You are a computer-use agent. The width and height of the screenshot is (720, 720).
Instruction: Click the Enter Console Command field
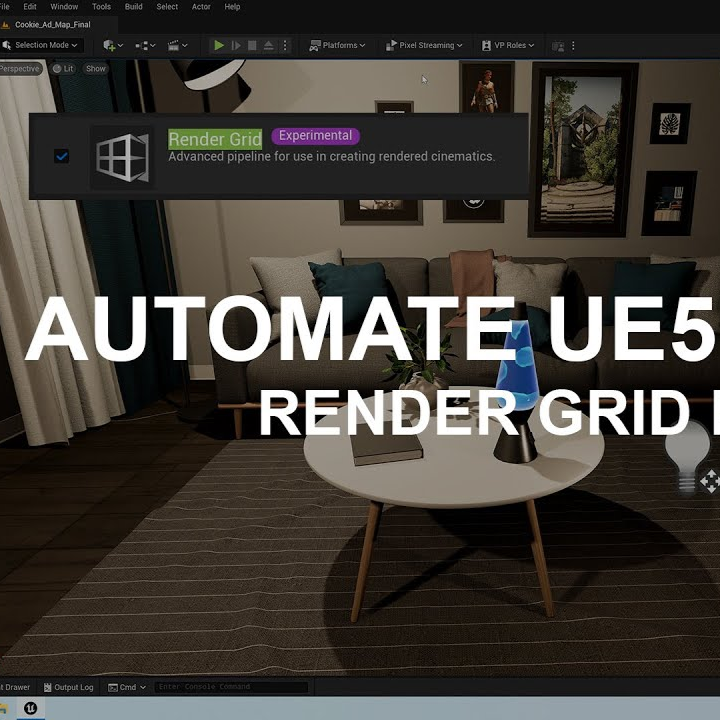[231, 687]
